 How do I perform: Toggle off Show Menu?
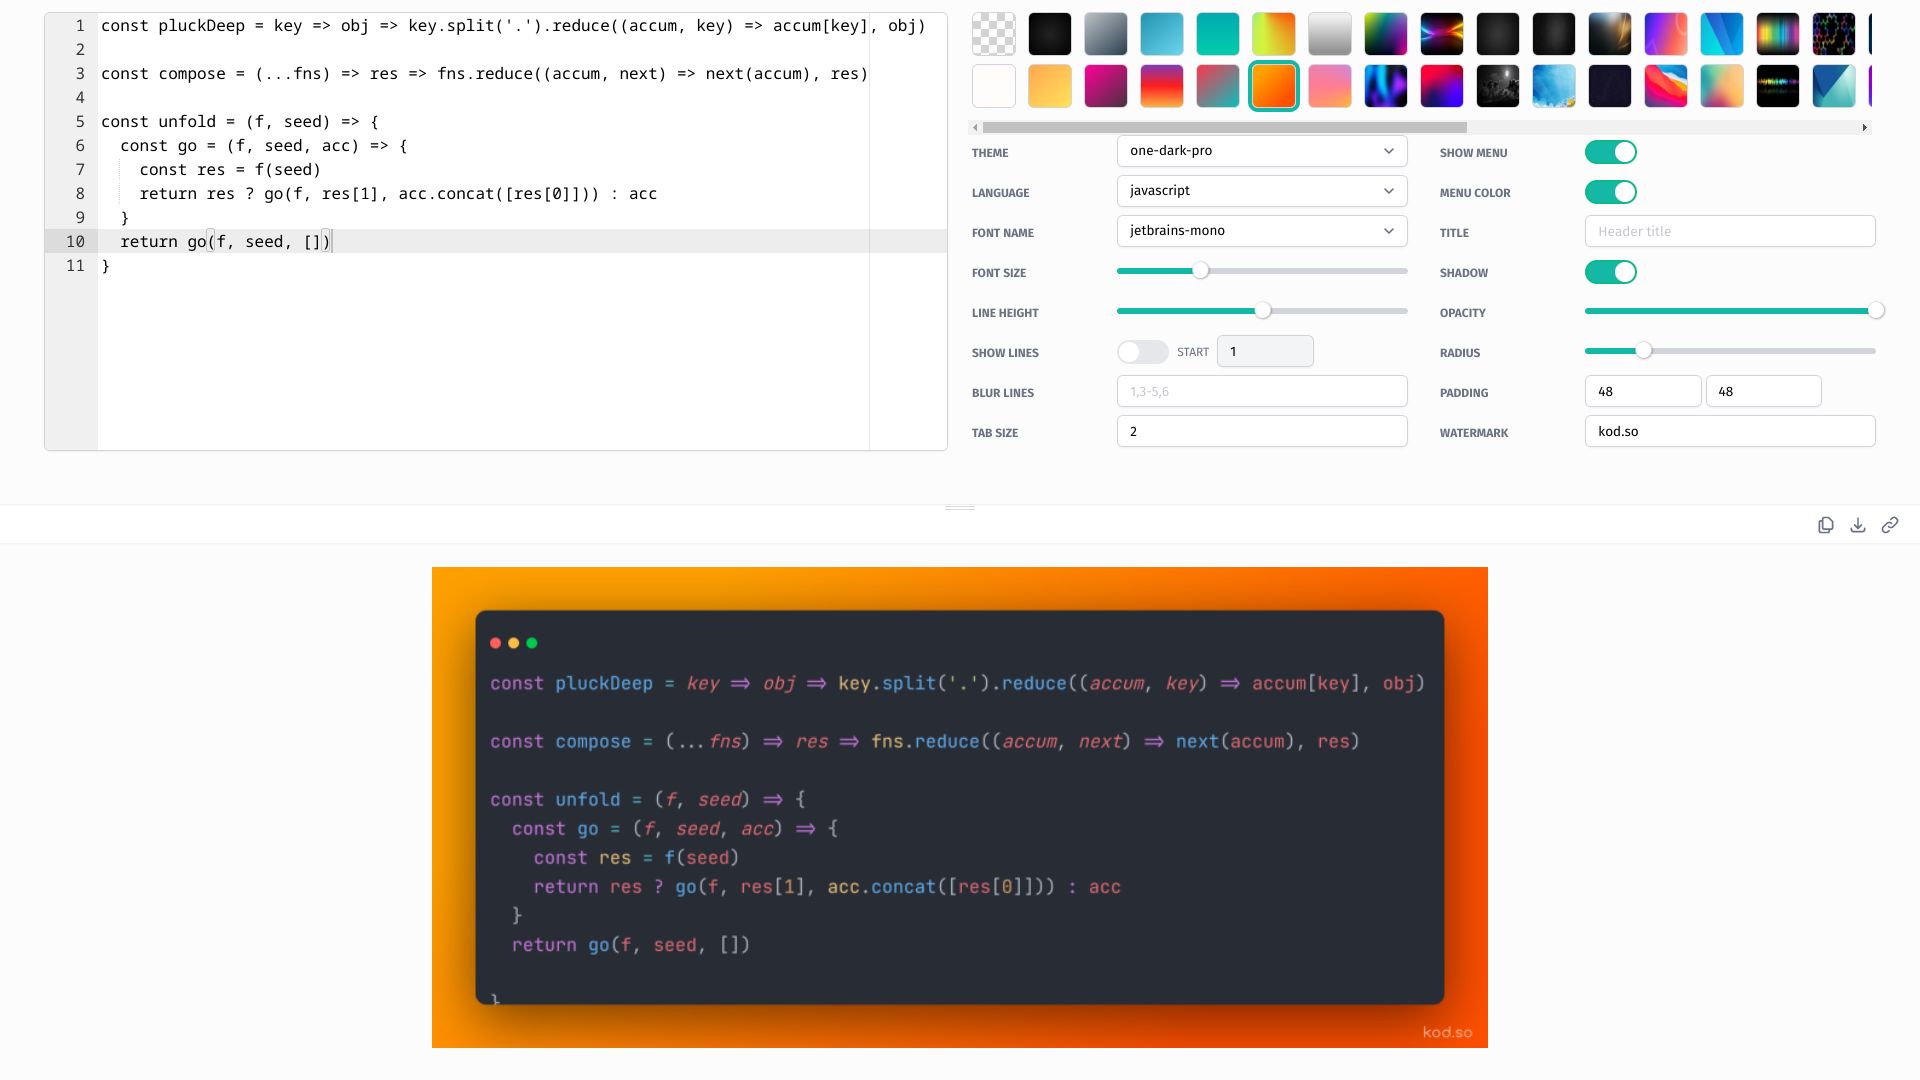click(1610, 152)
